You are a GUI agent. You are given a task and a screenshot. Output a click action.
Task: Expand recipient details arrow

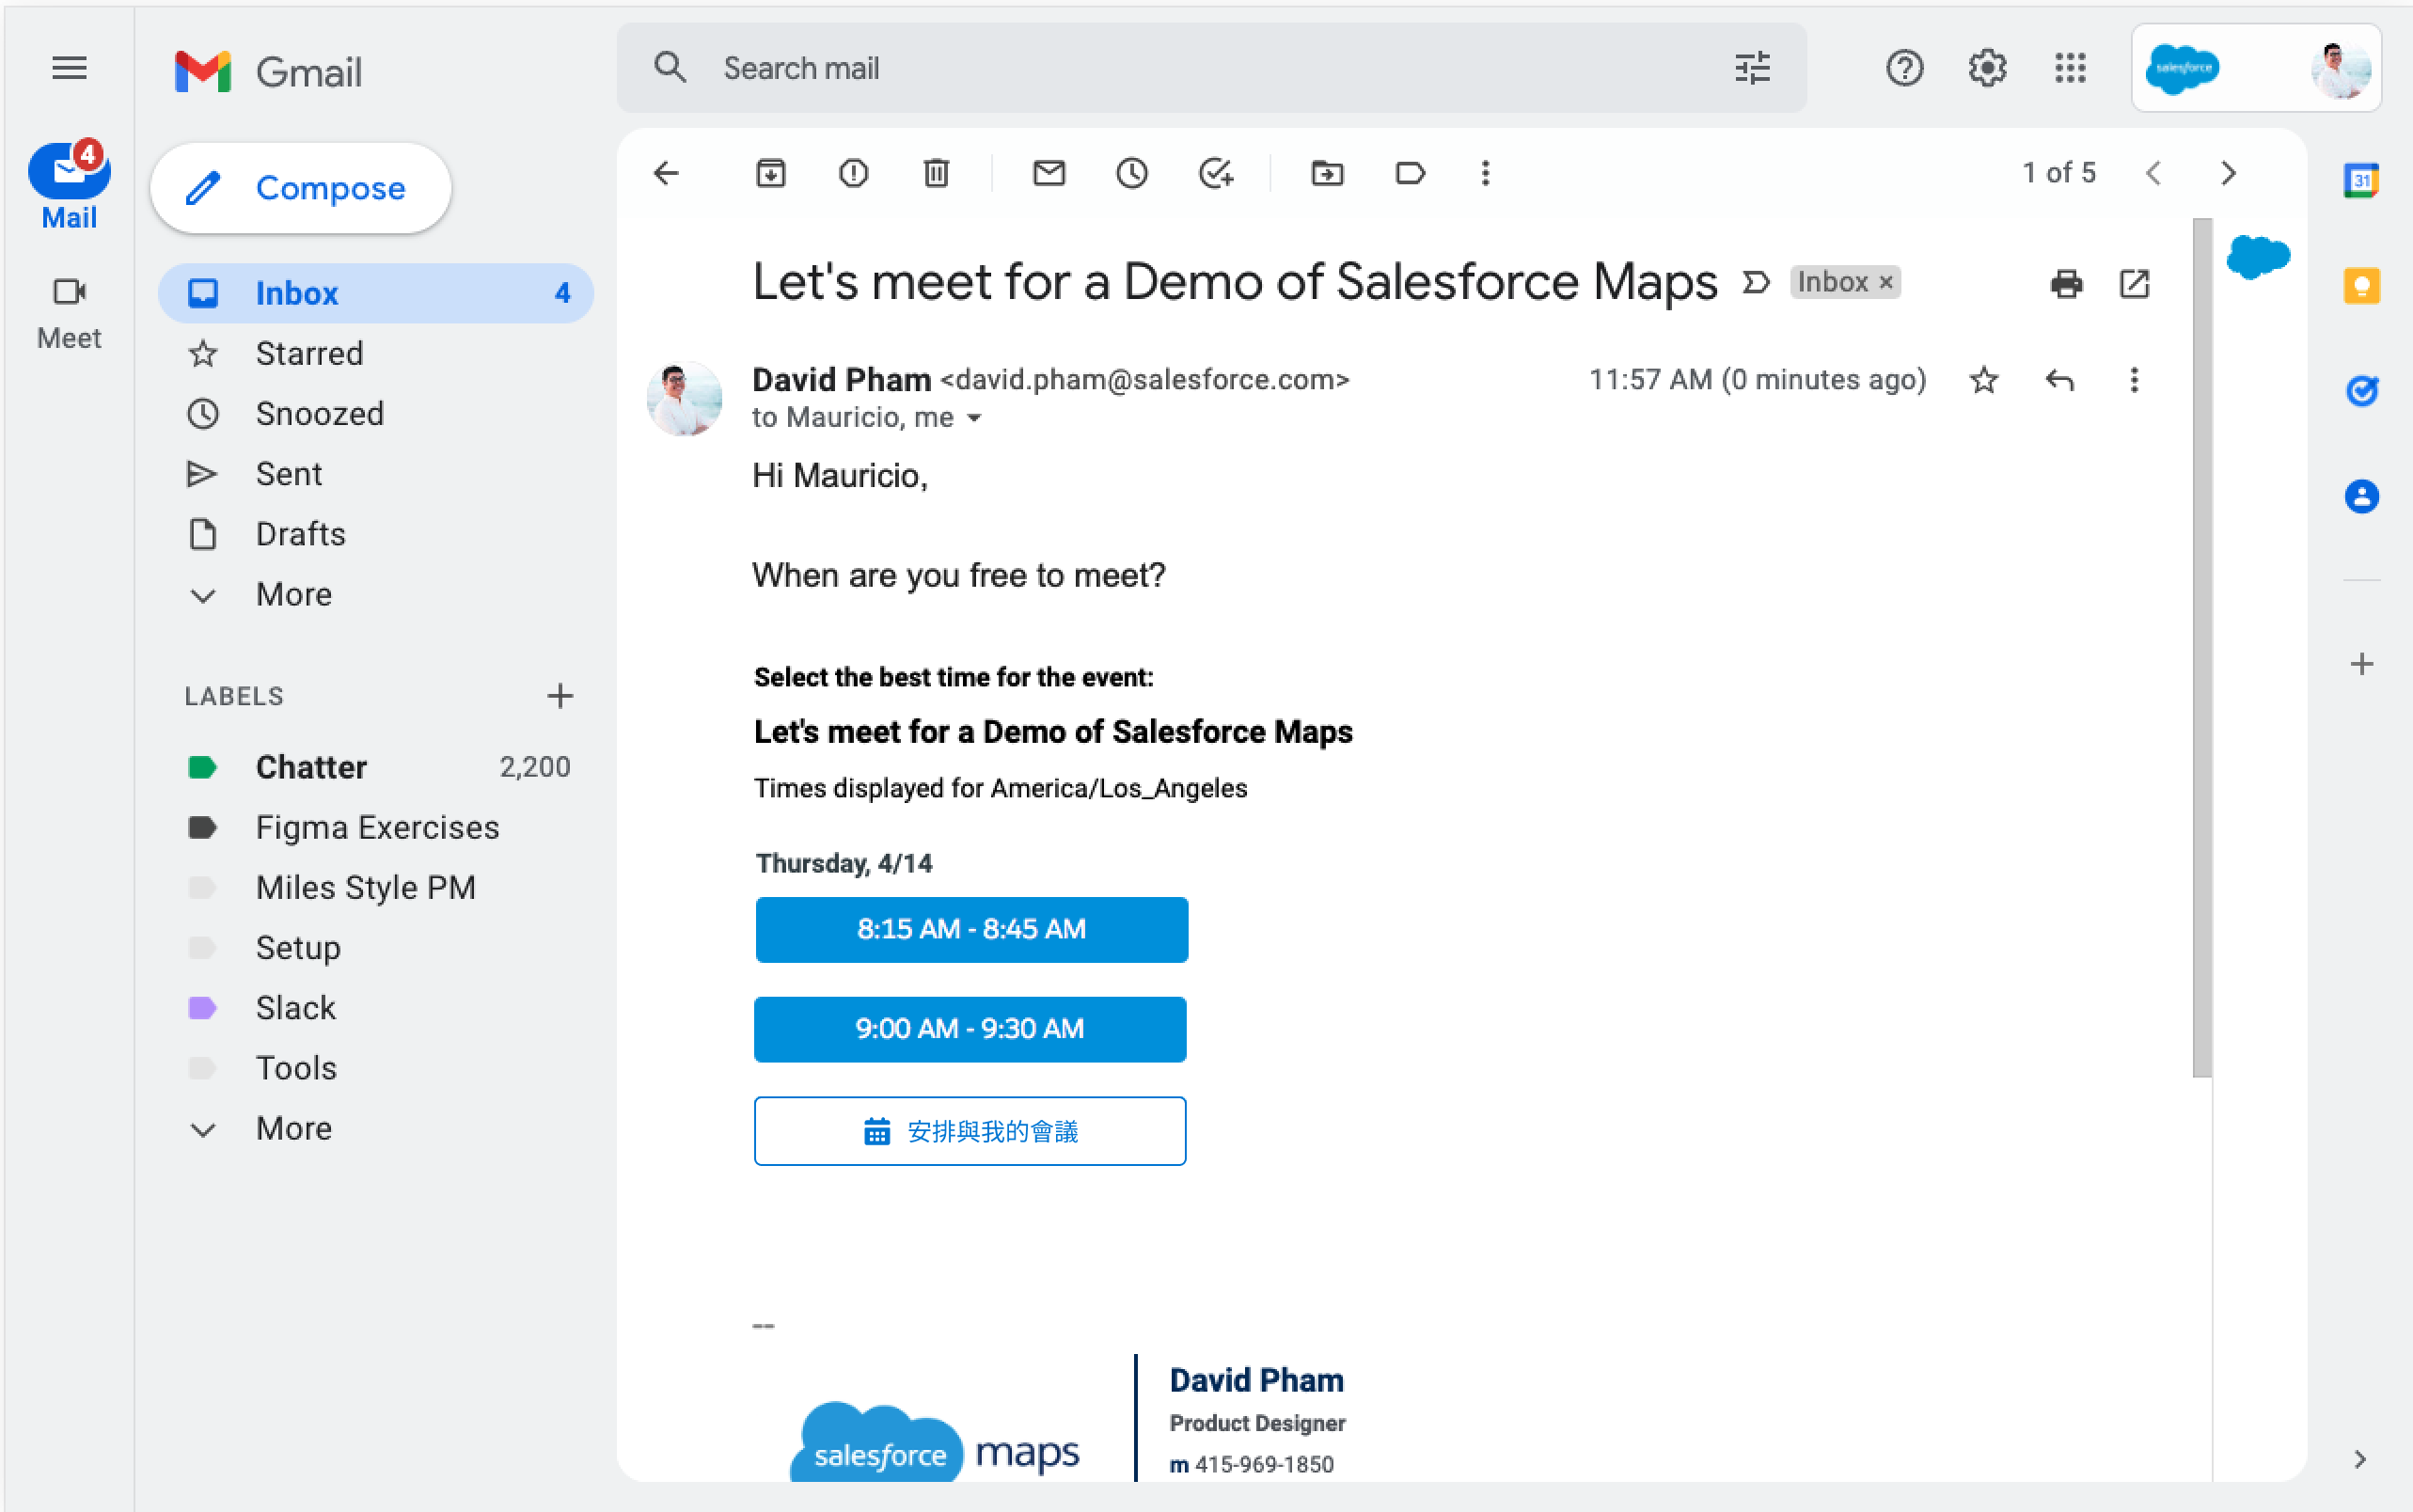[974, 418]
